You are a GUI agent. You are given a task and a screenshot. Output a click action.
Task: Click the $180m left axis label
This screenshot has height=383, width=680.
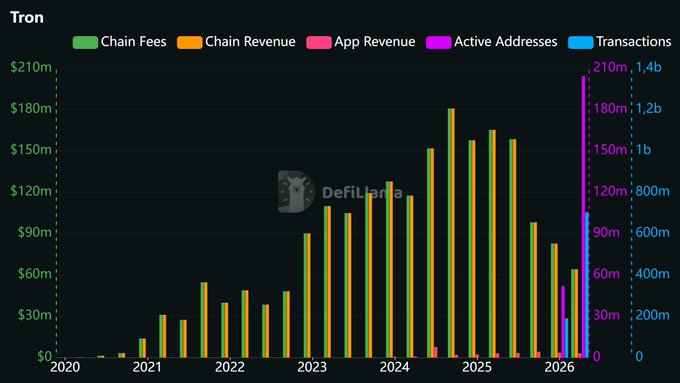coord(31,108)
